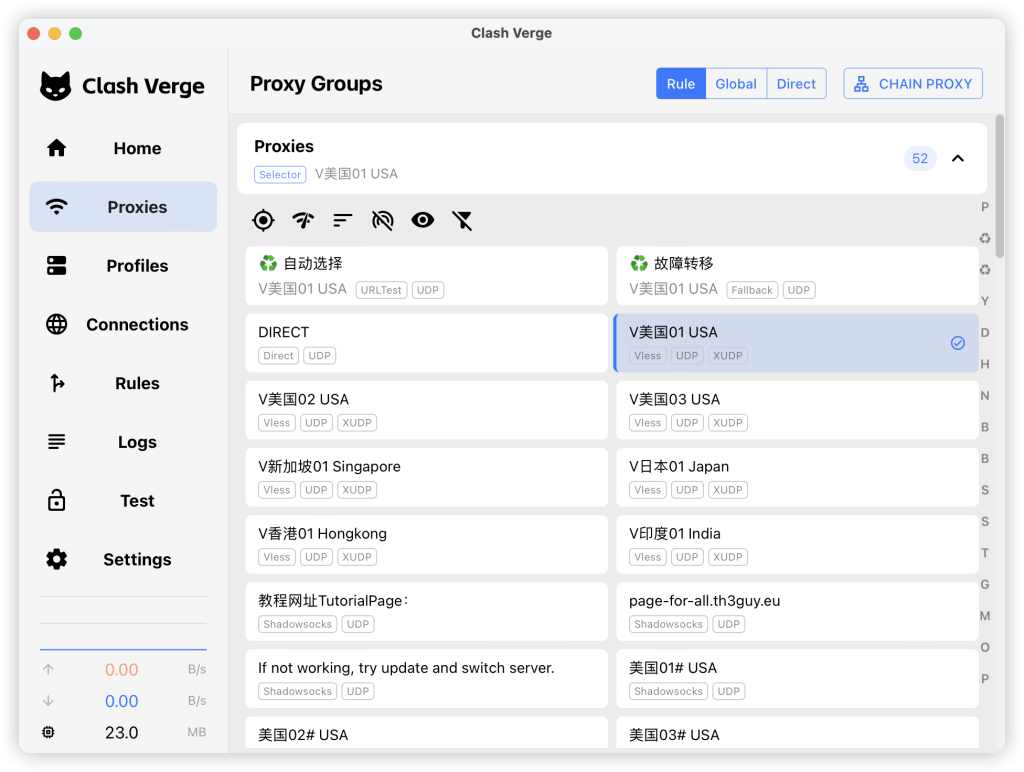Run the delay speed test icon

(303, 220)
